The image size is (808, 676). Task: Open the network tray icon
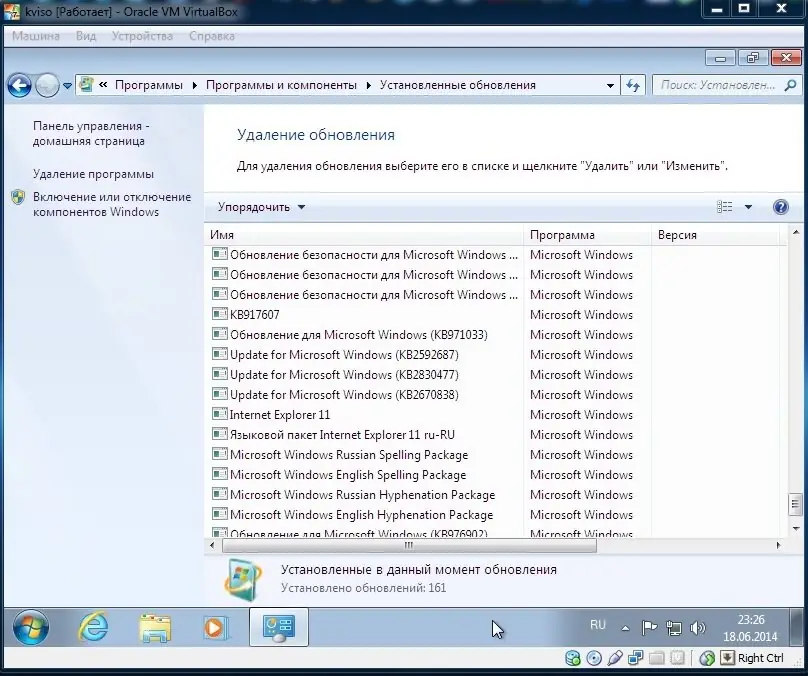point(674,628)
